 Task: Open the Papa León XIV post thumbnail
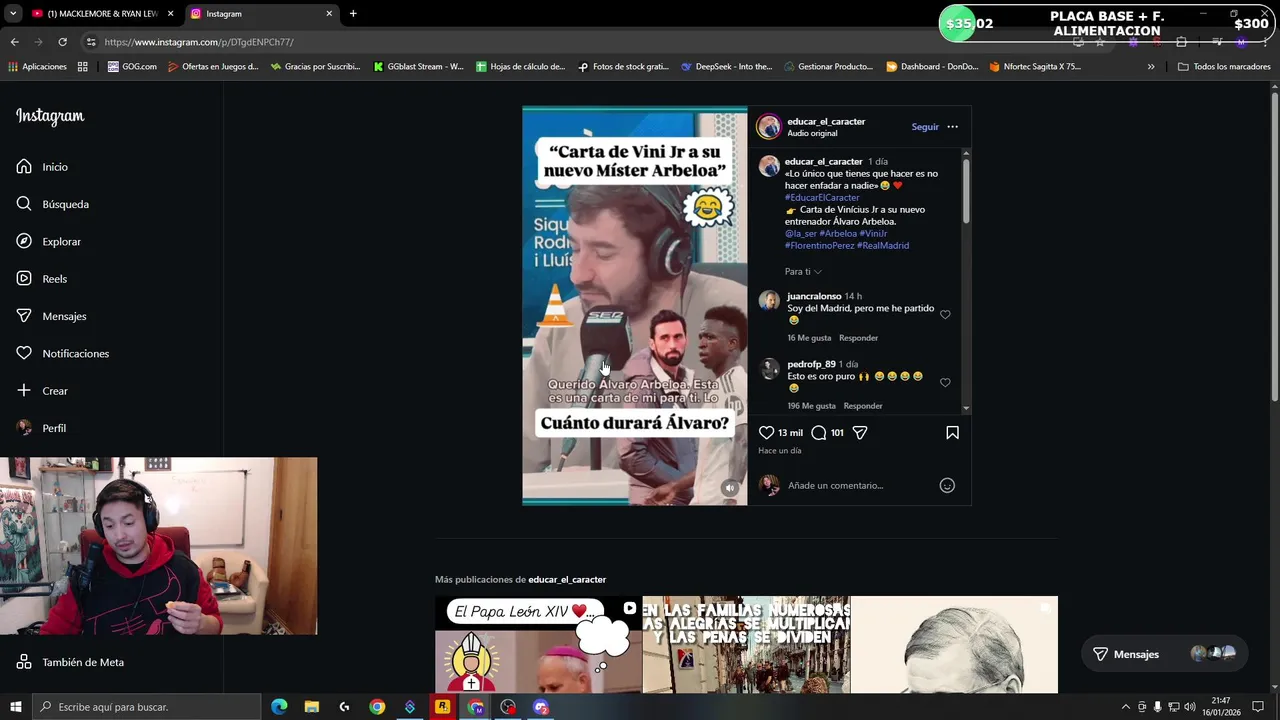(x=538, y=645)
